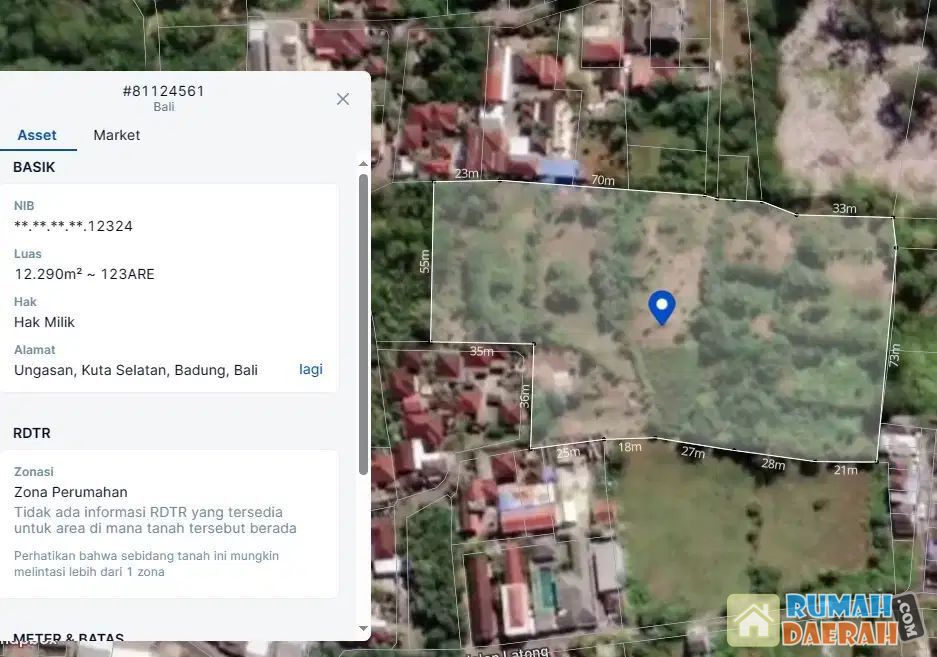Click the NIB value ending in 12324
Screen dimensions: 937x657
pos(73,226)
